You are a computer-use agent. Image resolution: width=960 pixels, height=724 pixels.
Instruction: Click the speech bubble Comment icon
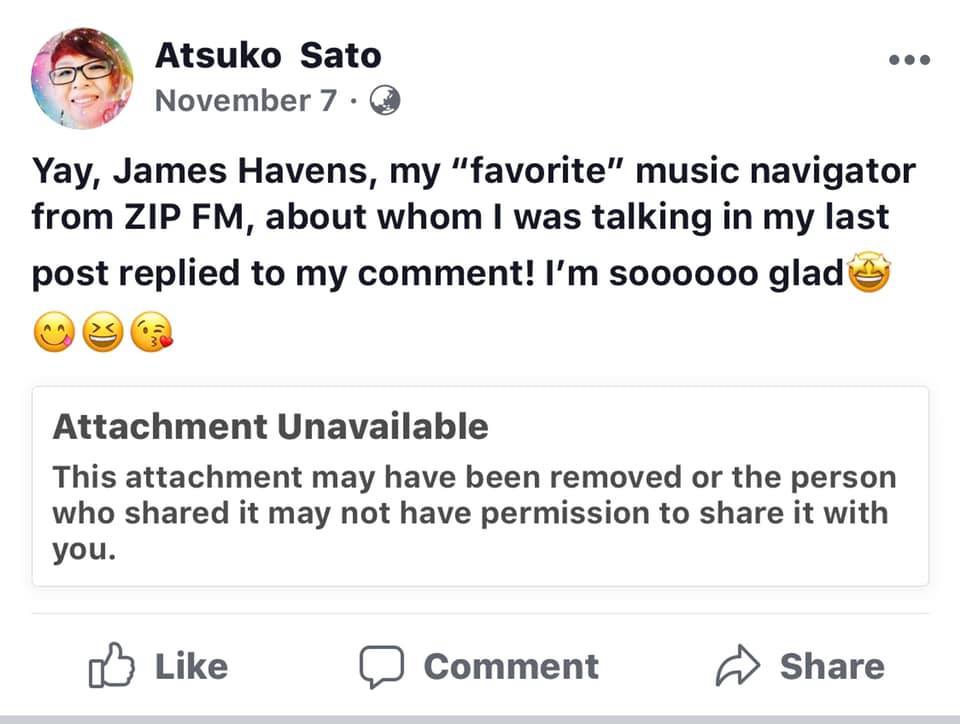click(381, 667)
